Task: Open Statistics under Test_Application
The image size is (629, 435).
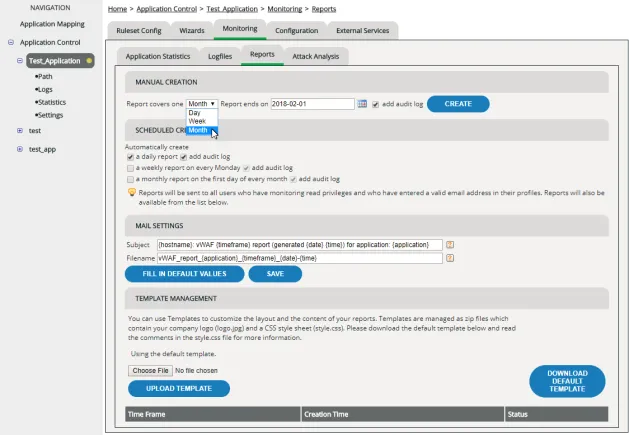Action: coord(51,102)
